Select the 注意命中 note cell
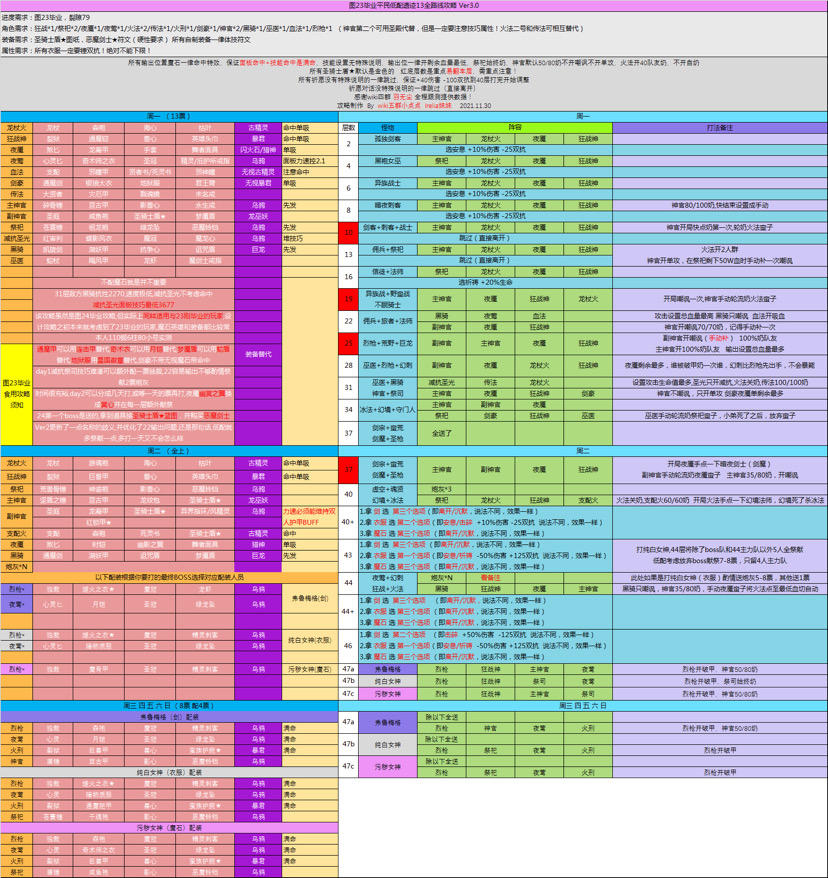Screen dimensions: 828x878 coord(310,172)
